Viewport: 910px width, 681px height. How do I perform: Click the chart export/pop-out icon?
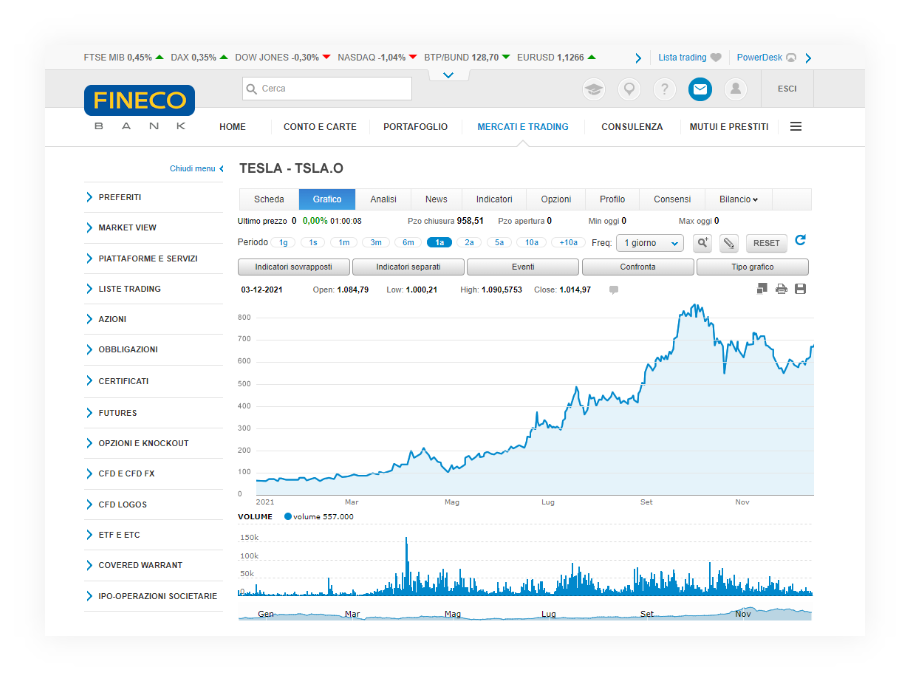click(762, 289)
